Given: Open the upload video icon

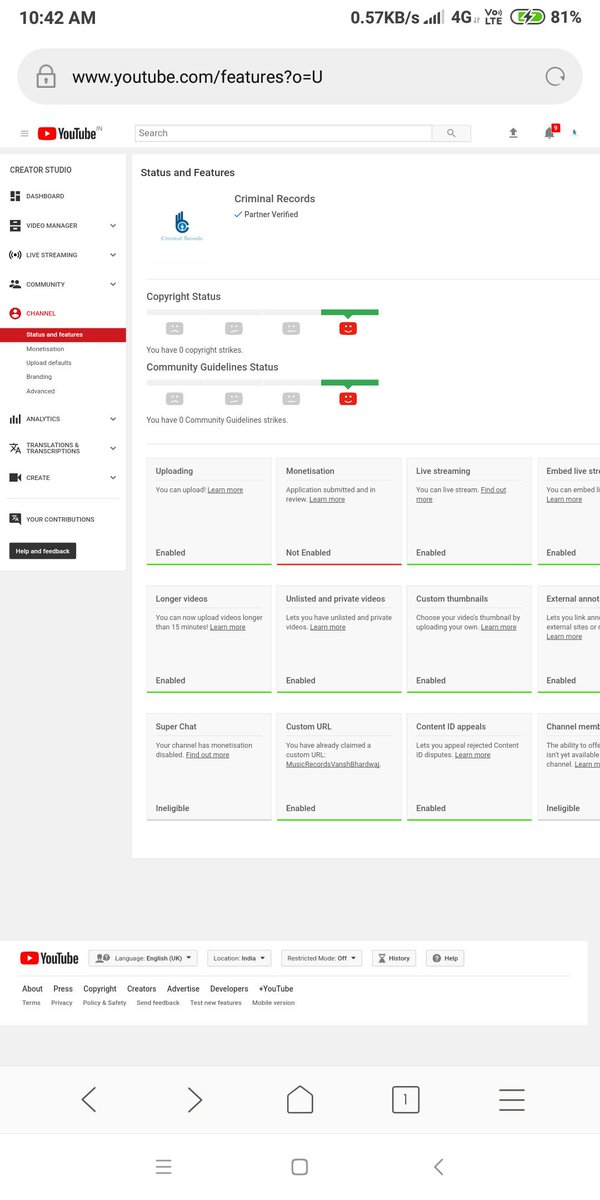Looking at the screenshot, I should (513, 133).
